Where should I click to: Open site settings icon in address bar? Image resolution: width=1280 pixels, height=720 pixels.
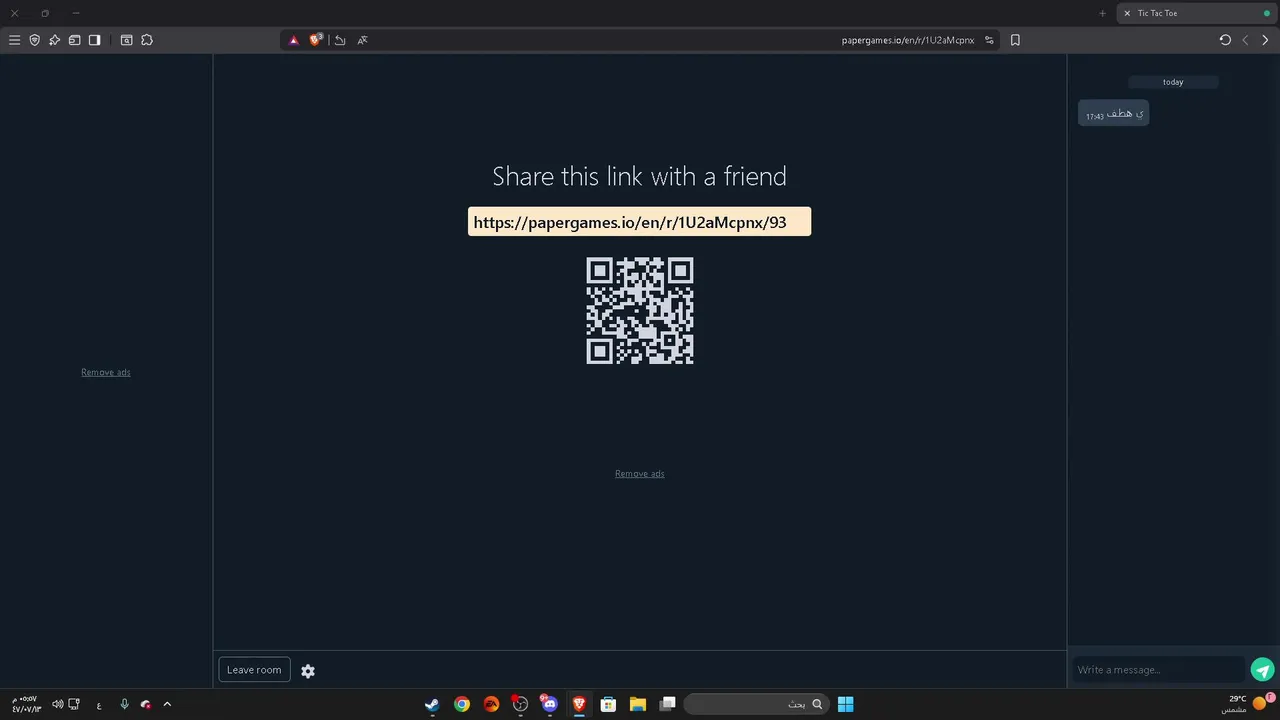(x=989, y=40)
